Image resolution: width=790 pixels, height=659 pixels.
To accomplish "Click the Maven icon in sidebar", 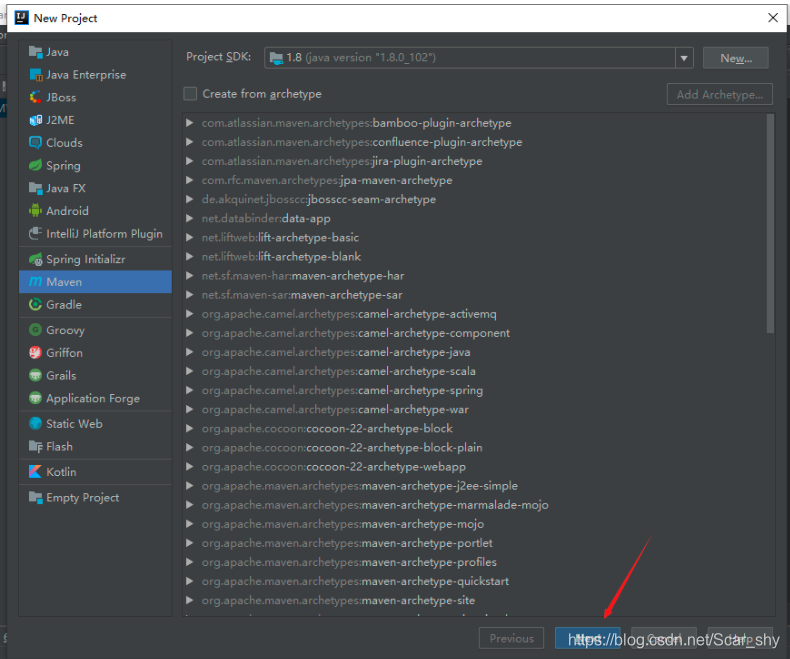I will pos(35,282).
